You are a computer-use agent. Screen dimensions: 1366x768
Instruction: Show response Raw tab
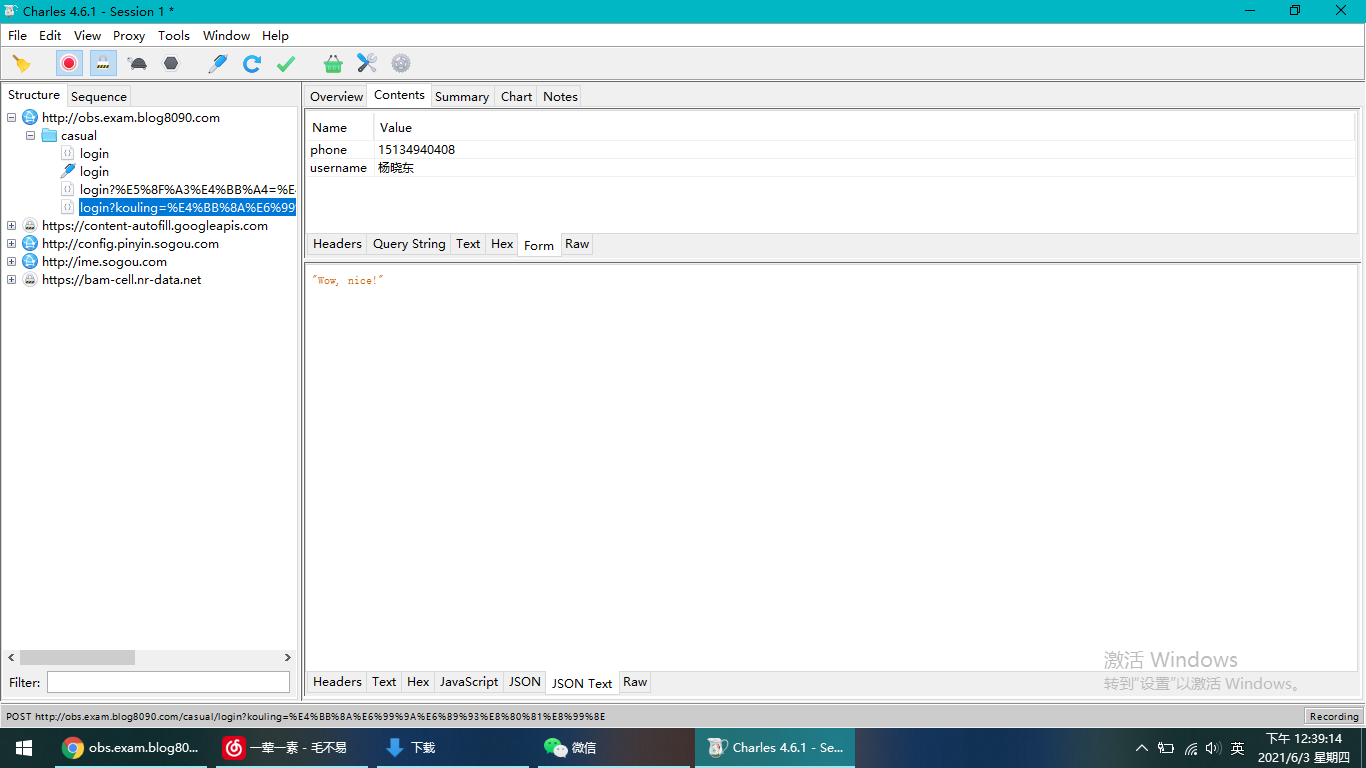point(635,682)
